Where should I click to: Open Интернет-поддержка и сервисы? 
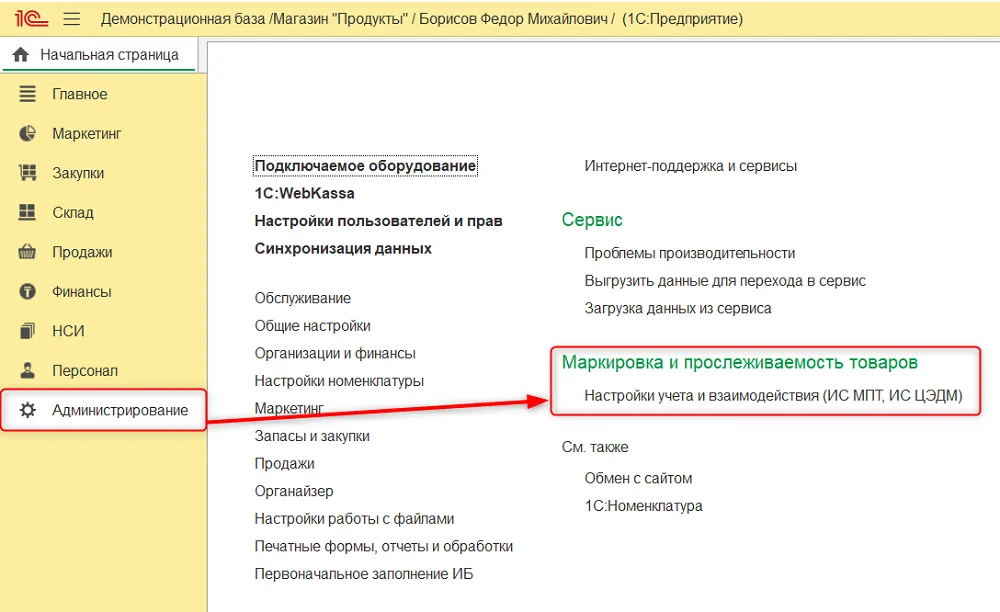pos(691,166)
